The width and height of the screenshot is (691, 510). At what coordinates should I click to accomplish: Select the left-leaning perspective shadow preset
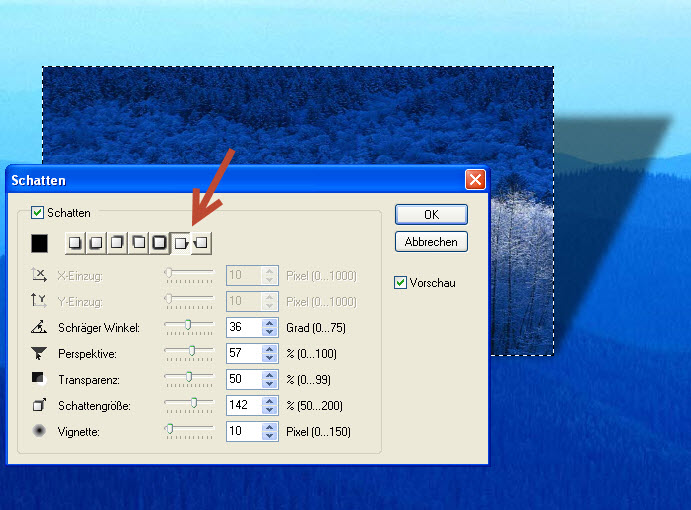tap(201, 243)
